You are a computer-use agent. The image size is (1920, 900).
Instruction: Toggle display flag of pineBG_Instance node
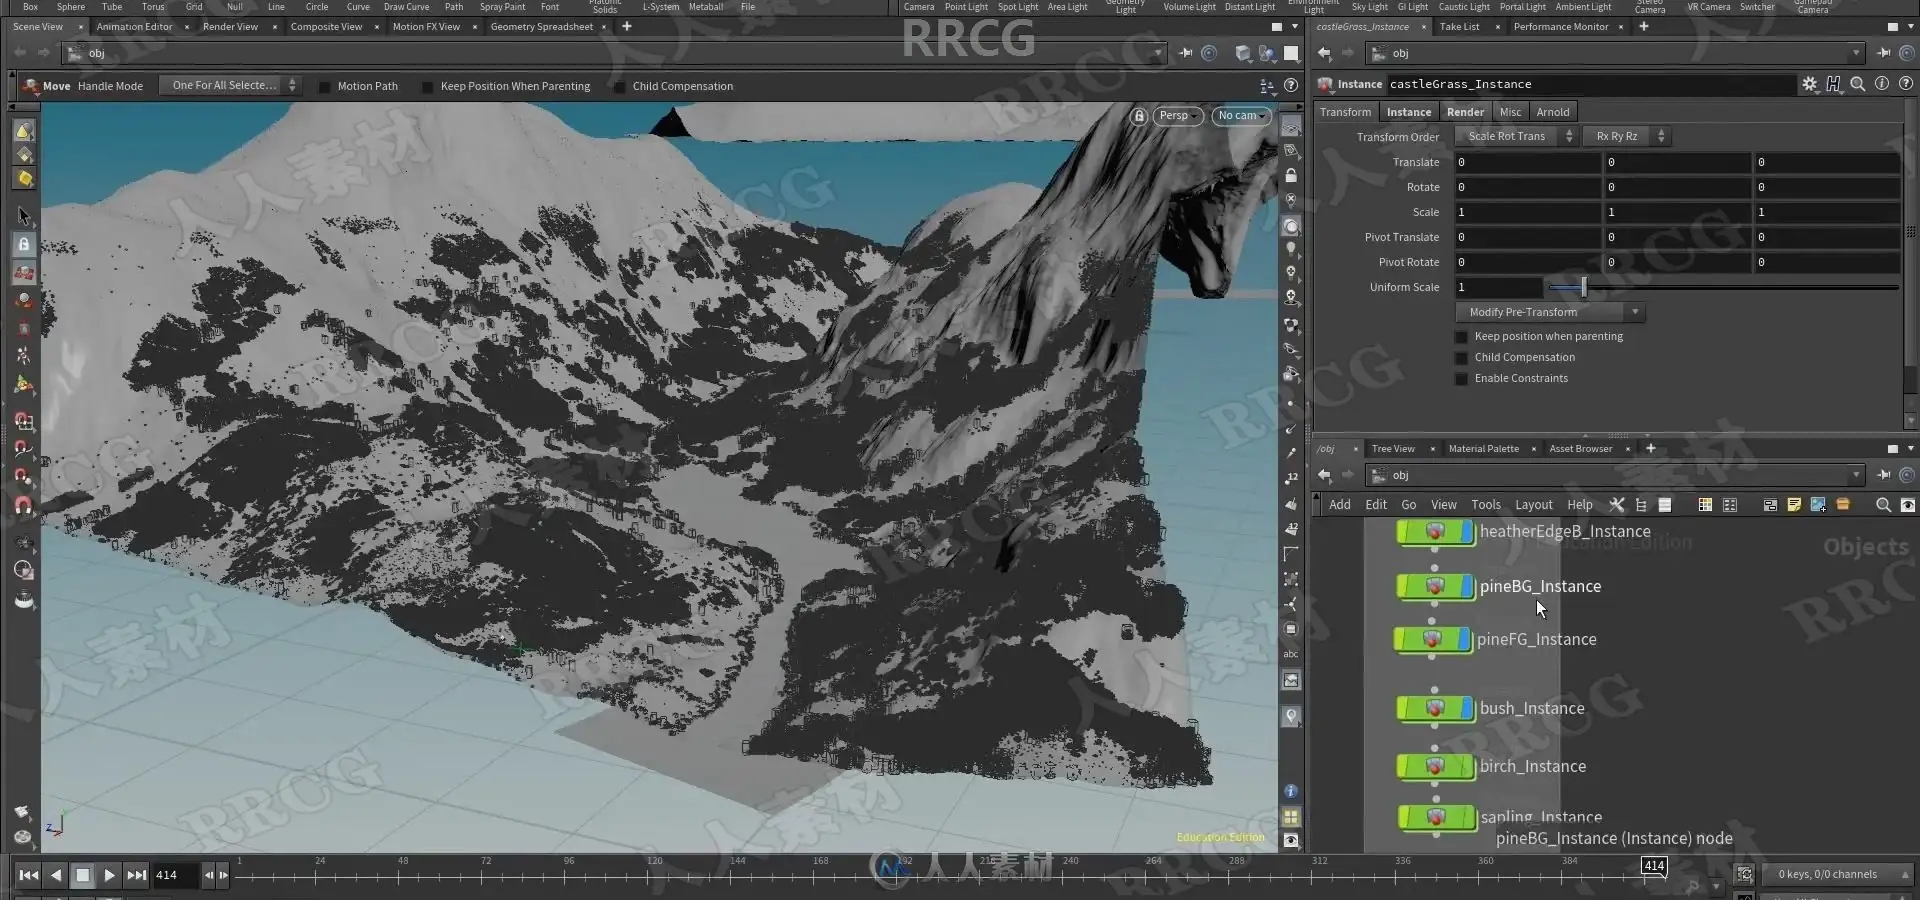pyautogui.click(x=1468, y=587)
